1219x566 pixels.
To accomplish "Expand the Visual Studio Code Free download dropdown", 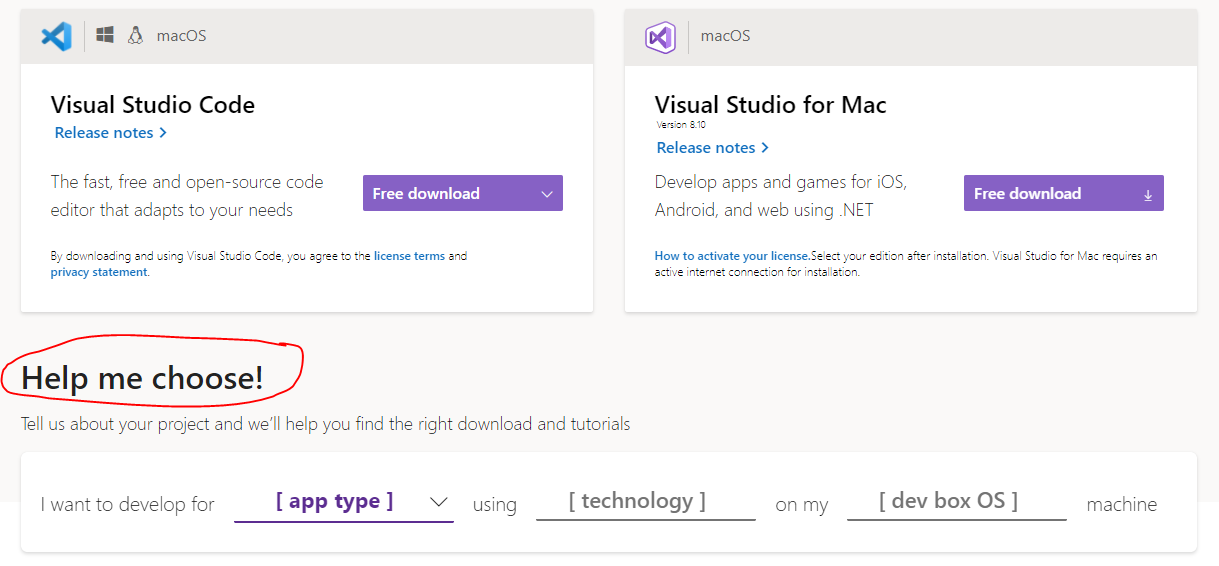I will (x=463, y=193).
